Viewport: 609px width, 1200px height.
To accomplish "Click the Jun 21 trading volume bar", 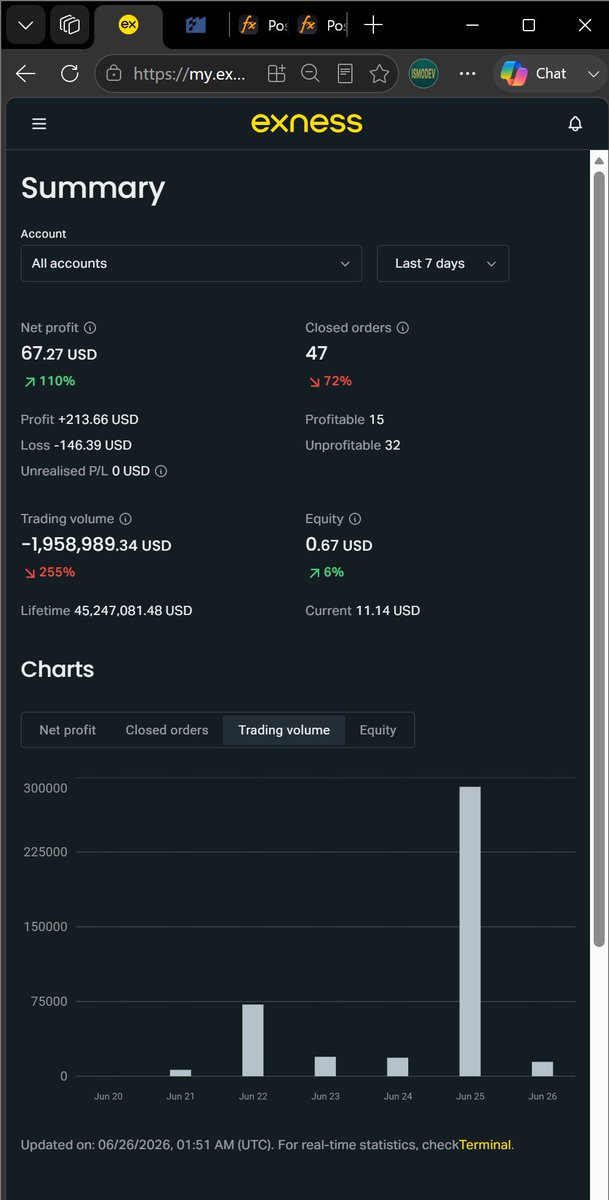I will pyautogui.click(x=180, y=1073).
